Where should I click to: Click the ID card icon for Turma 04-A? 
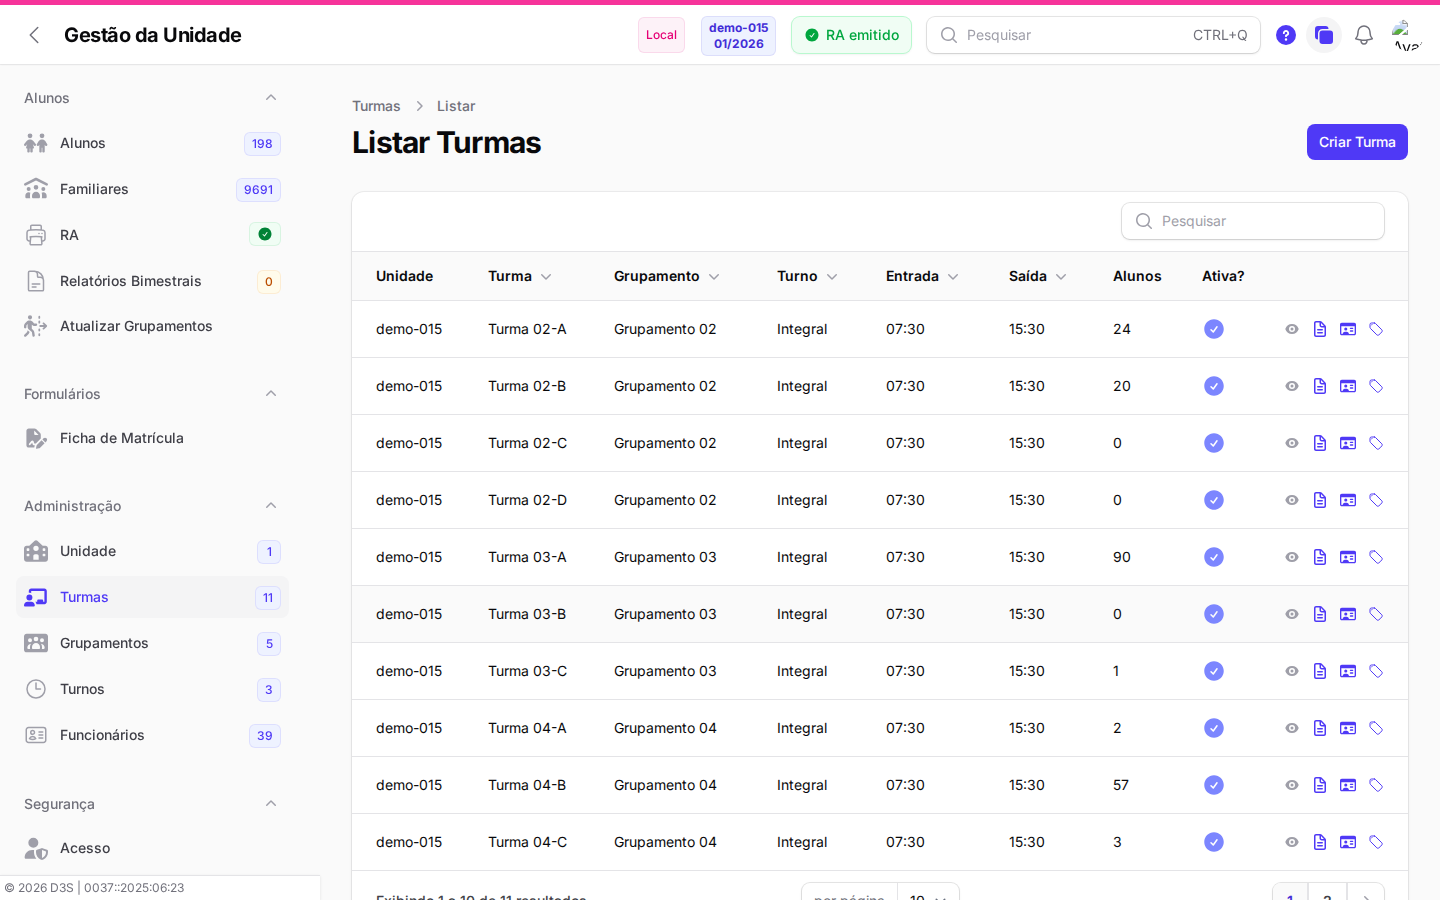pyautogui.click(x=1348, y=728)
